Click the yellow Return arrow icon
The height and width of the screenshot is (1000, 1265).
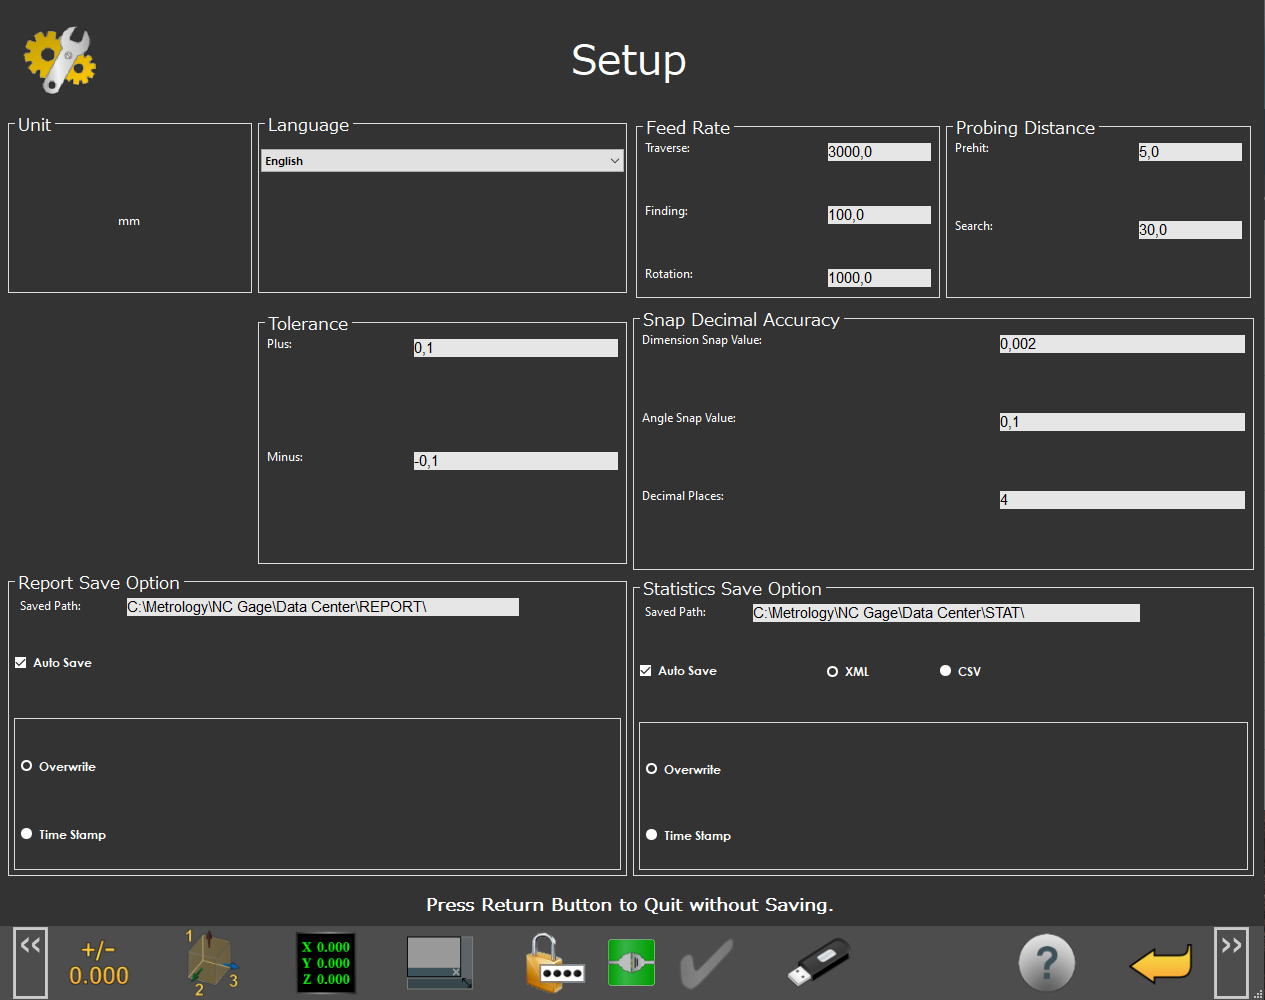[1160, 964]
